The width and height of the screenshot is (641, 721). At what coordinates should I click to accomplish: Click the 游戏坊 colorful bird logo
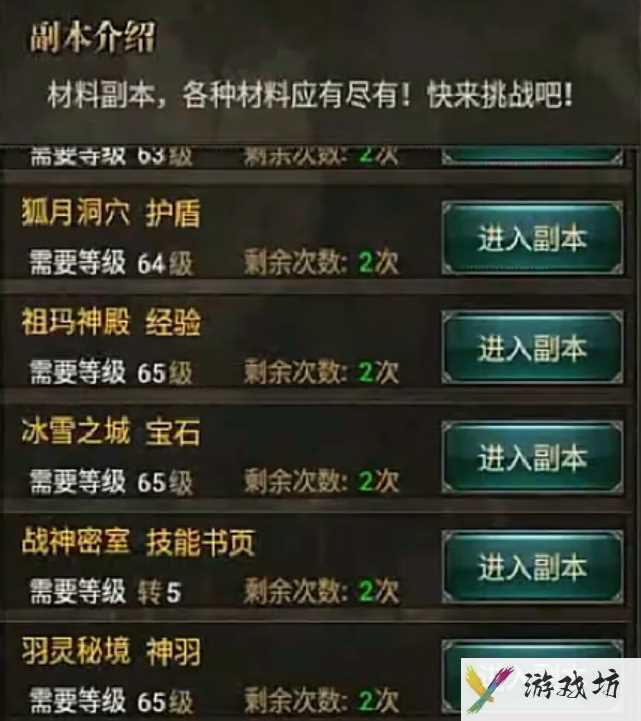[488, 688]
